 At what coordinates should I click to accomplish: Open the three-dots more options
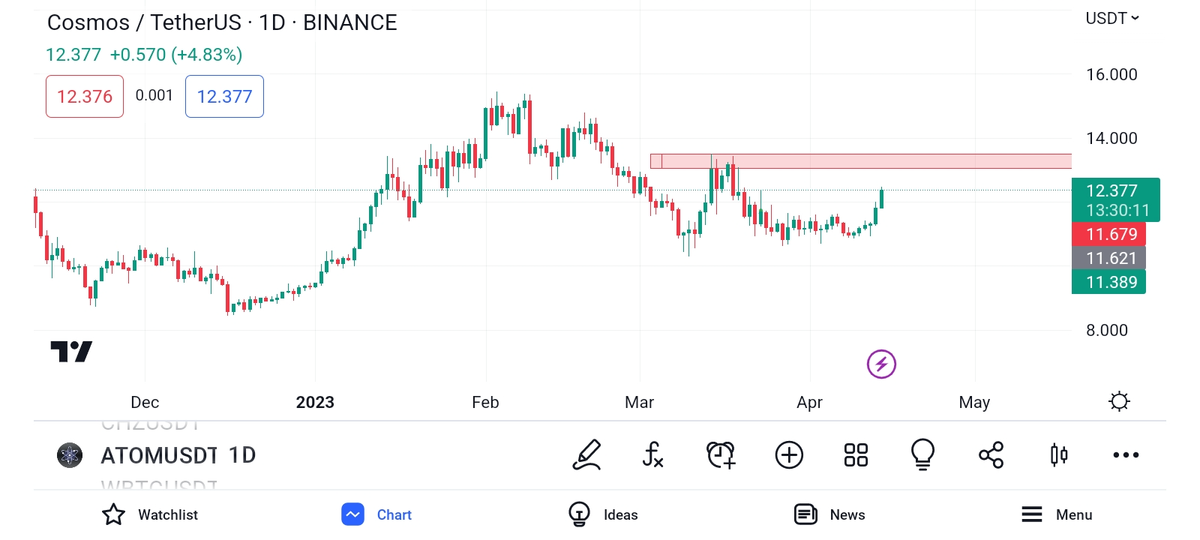click(x=1126, y=455)
